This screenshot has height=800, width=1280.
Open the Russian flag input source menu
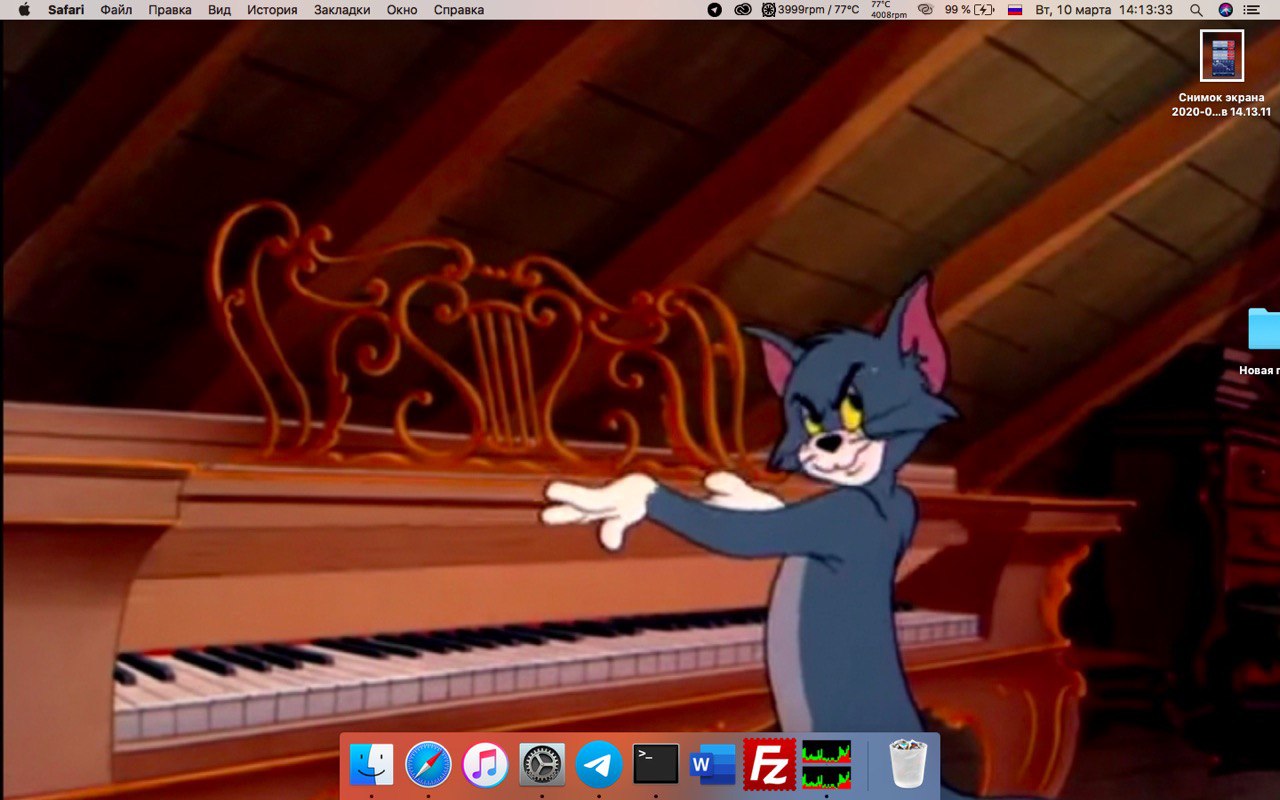[x=1015, y=10]
